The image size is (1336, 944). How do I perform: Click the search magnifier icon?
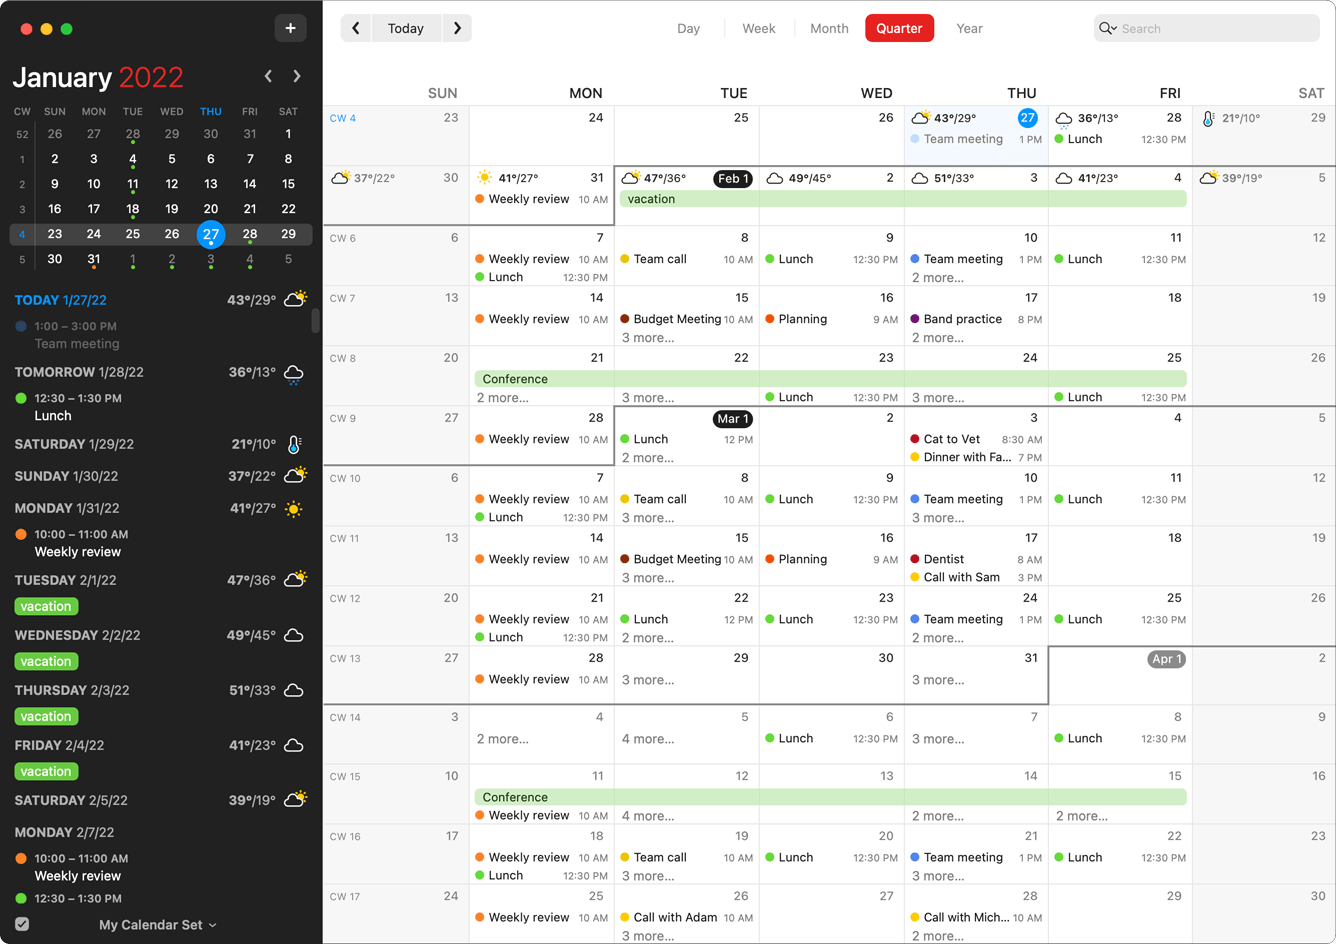1107,28
